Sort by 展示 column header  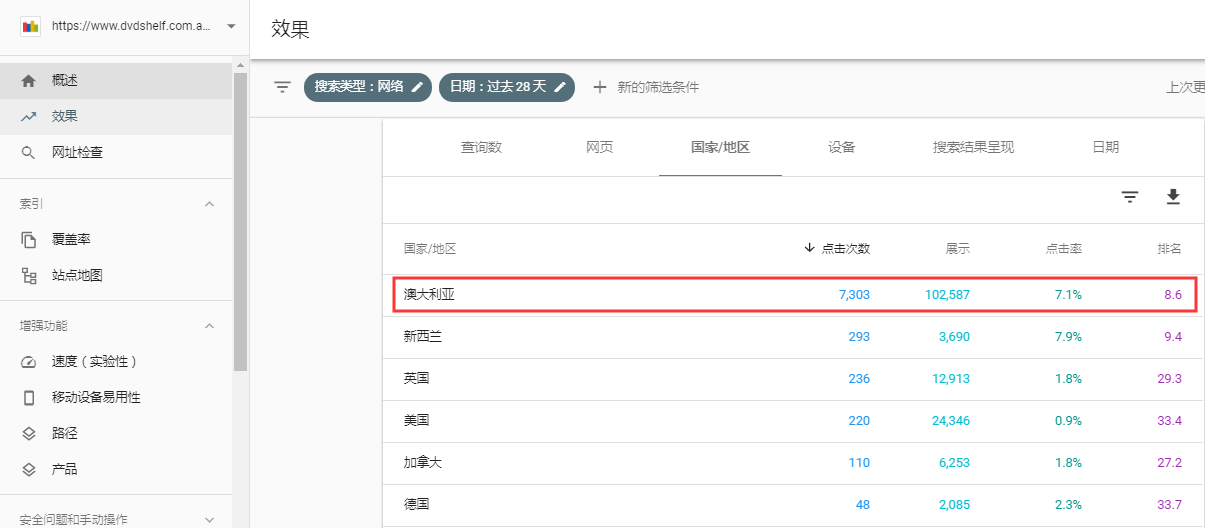click(958, 249)
